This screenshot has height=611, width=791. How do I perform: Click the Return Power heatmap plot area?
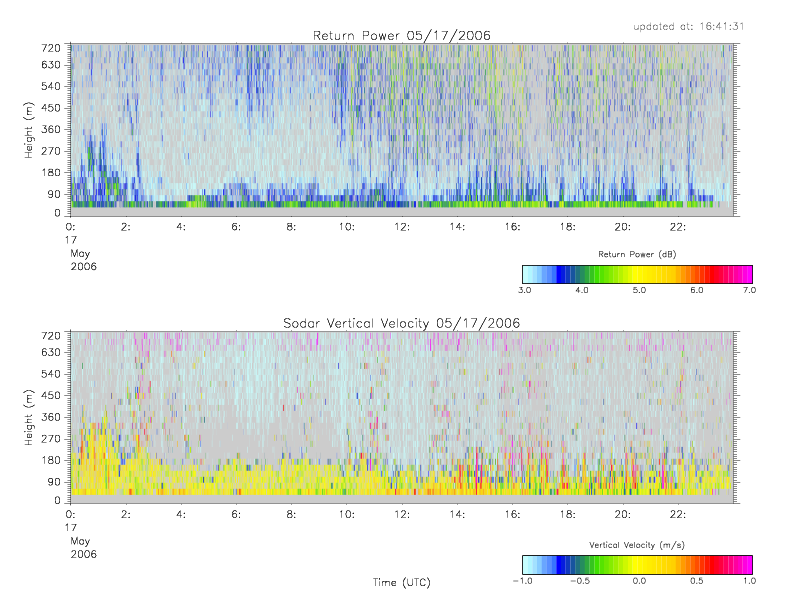click(402, 130)
